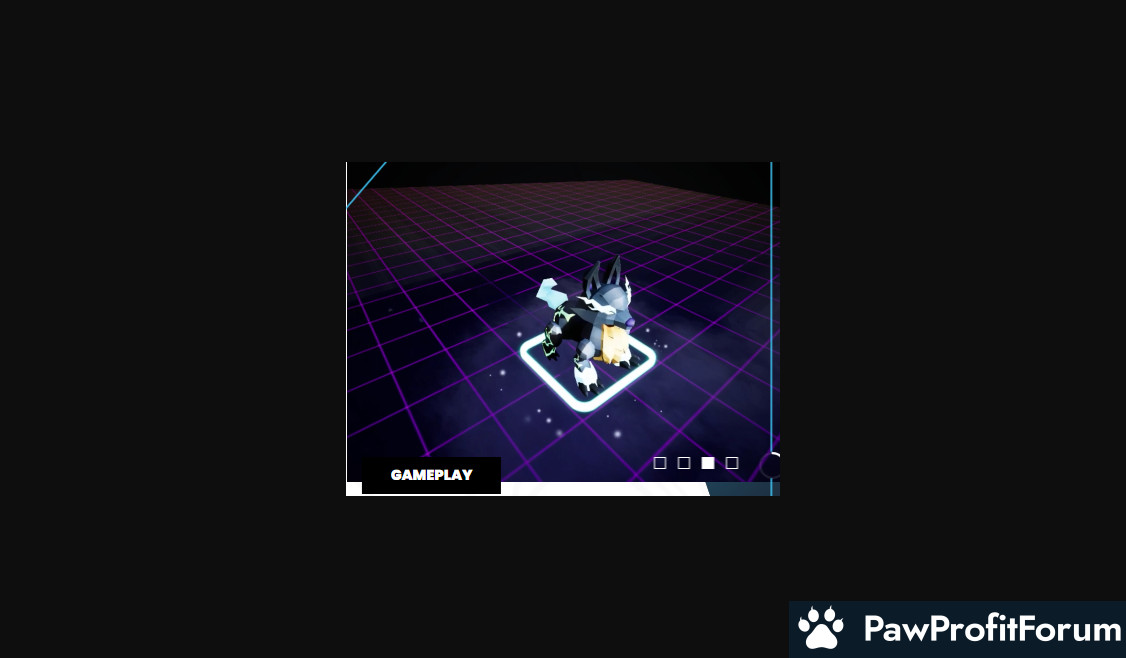Select the second slide indicator square

click(684, 463)
